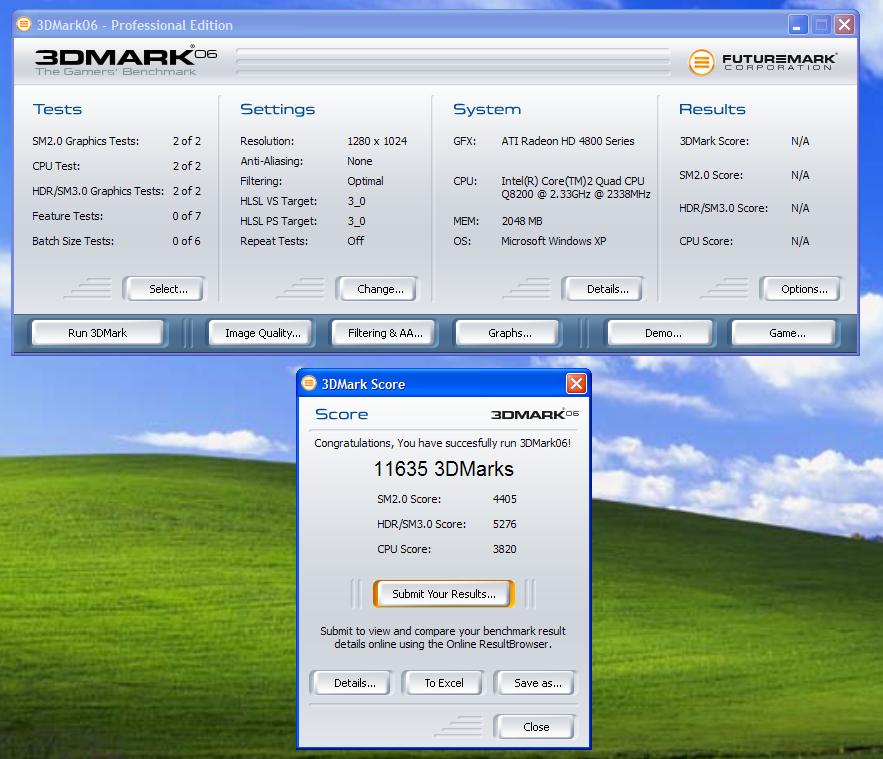Click the "Tests" section heading
This screenshot has height=759, width=883.
click(x=57, y=109)
